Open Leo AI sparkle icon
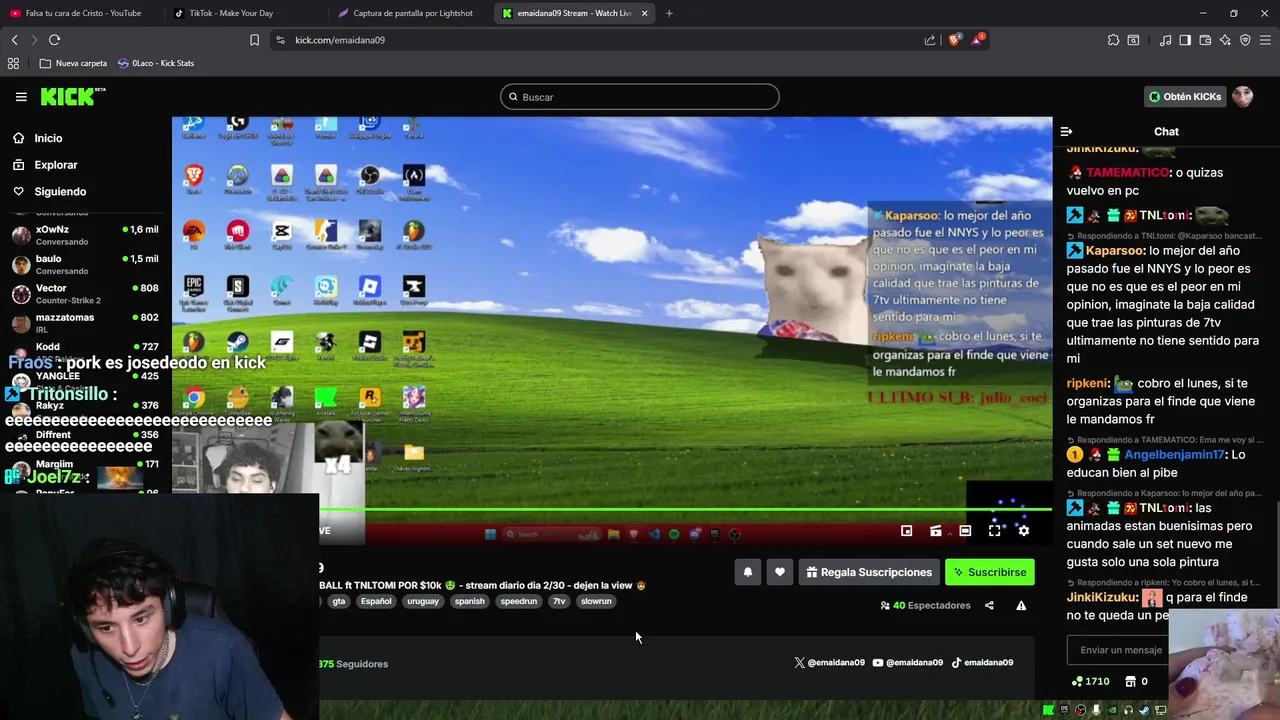This screenshot has height=720, width=1280. pyautogui.click(x=1225, y=40)
